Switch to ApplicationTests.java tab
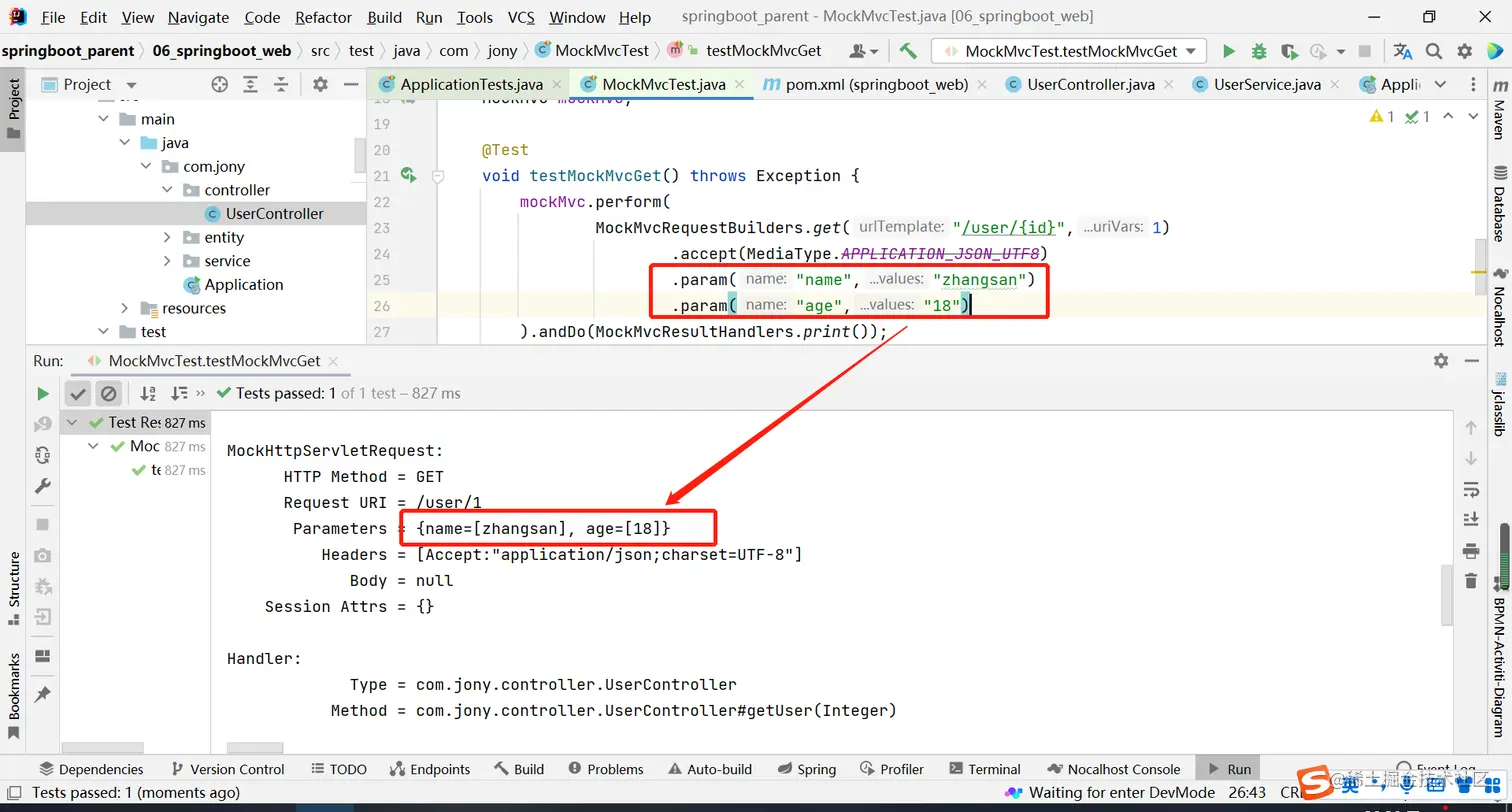The width and height of the screenshot is (1512, 812). point(471,85)
